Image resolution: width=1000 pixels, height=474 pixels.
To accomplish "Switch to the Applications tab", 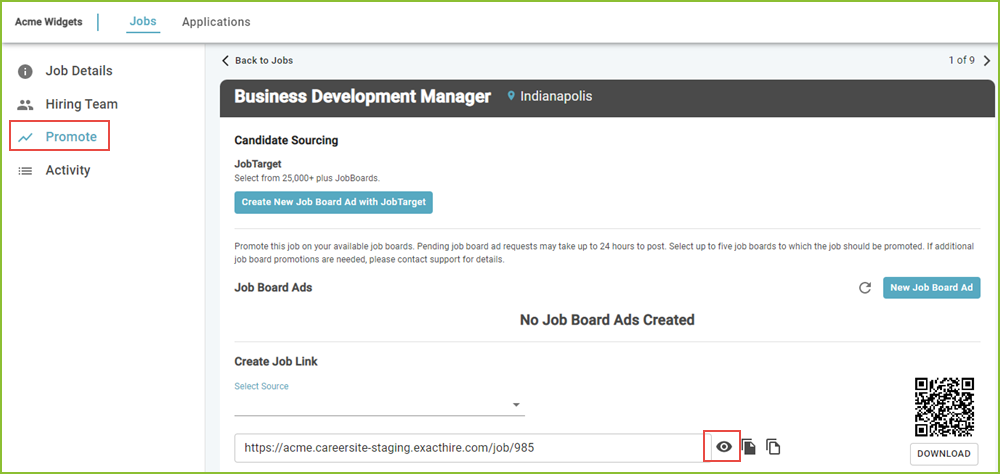I will coord(216,22).
